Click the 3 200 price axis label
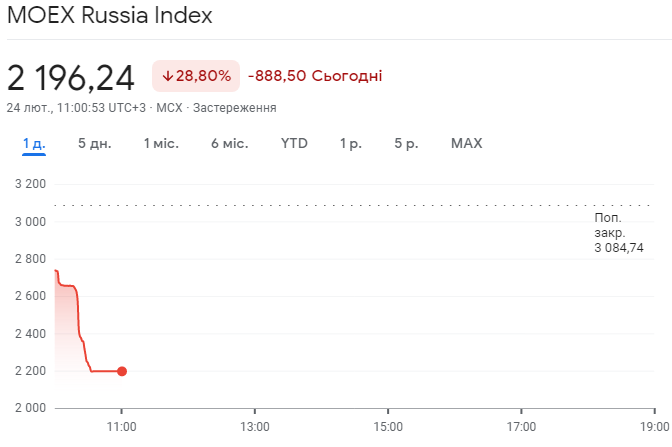Viewport: 672px width, 447px height. [x=31, y=184]
